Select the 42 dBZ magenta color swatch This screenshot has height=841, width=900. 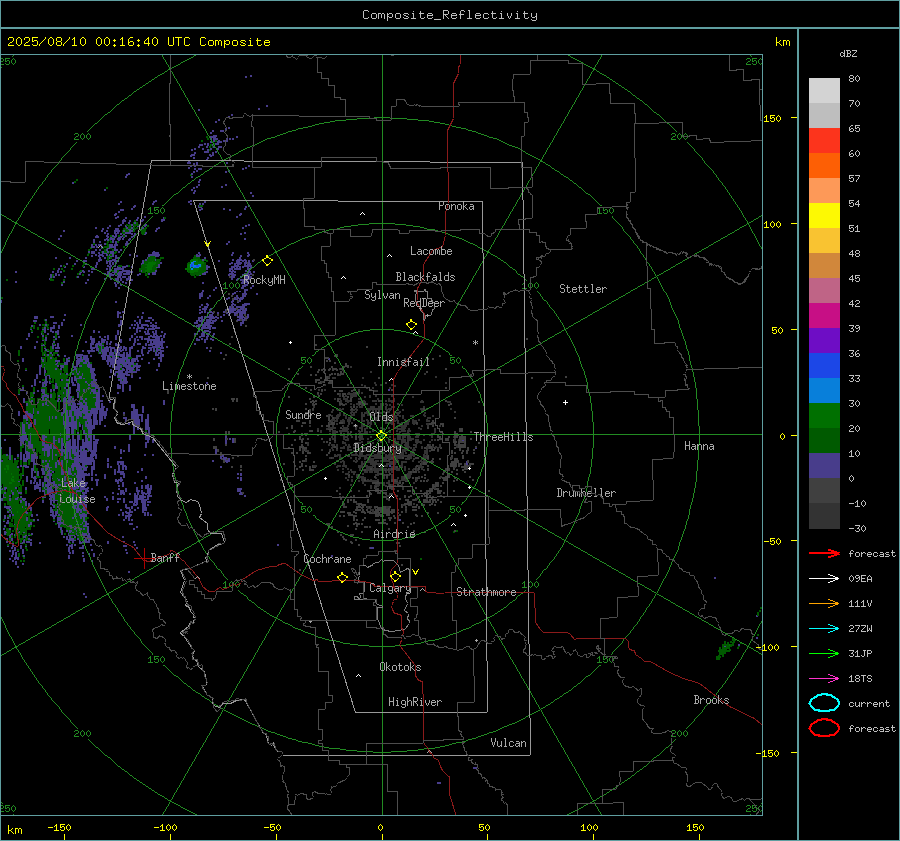[824, 316]
